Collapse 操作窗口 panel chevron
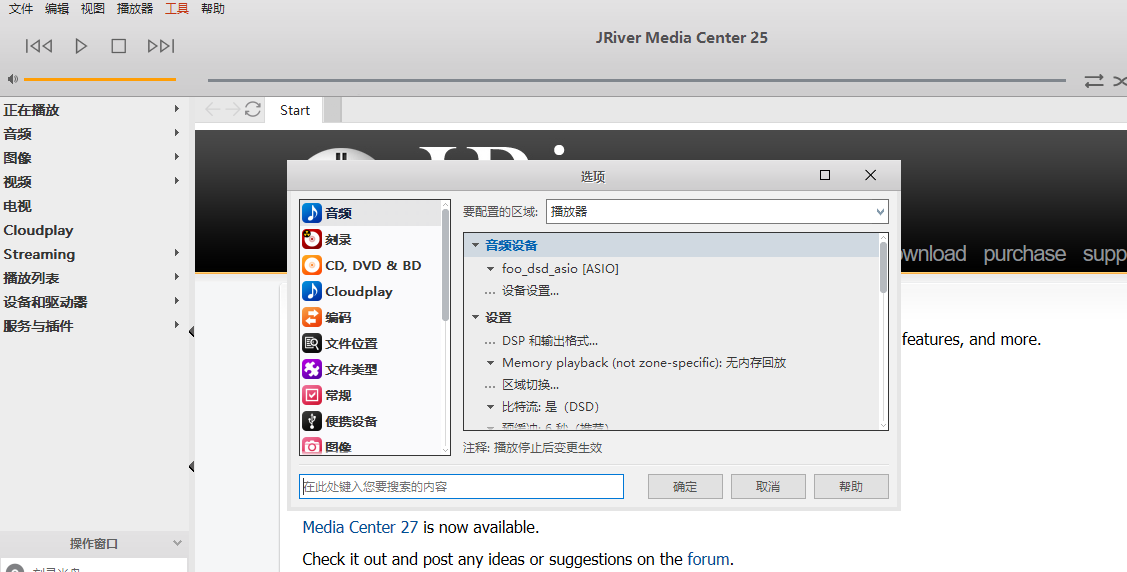 click(177, 543)
